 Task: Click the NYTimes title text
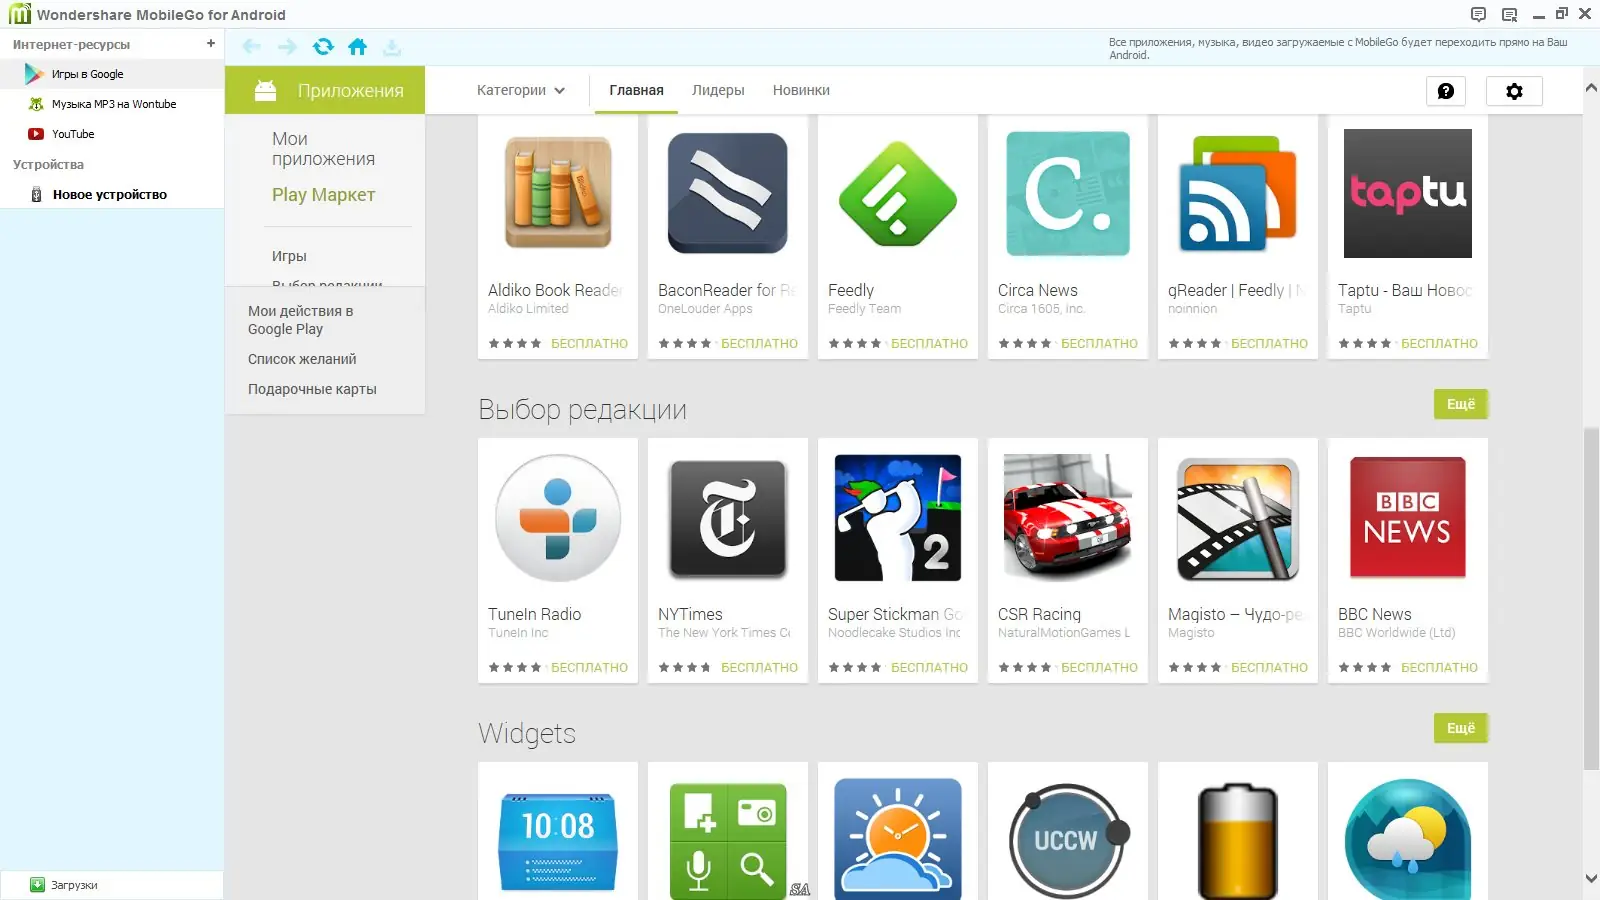click(x=690, y=614)
